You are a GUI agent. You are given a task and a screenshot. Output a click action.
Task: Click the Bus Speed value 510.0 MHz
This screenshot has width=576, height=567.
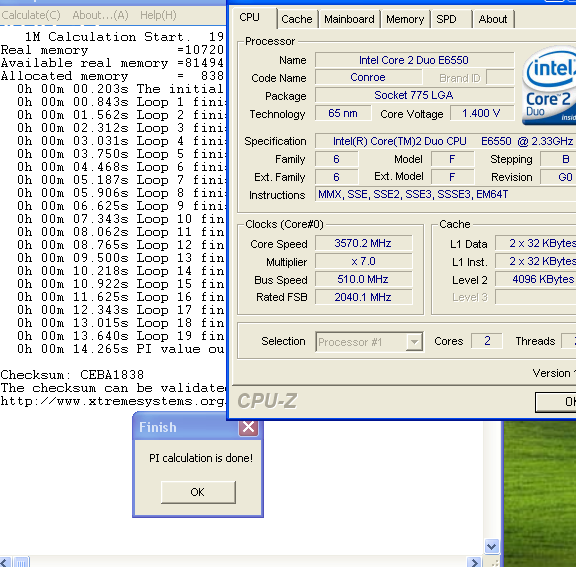(x=363, y=279)
